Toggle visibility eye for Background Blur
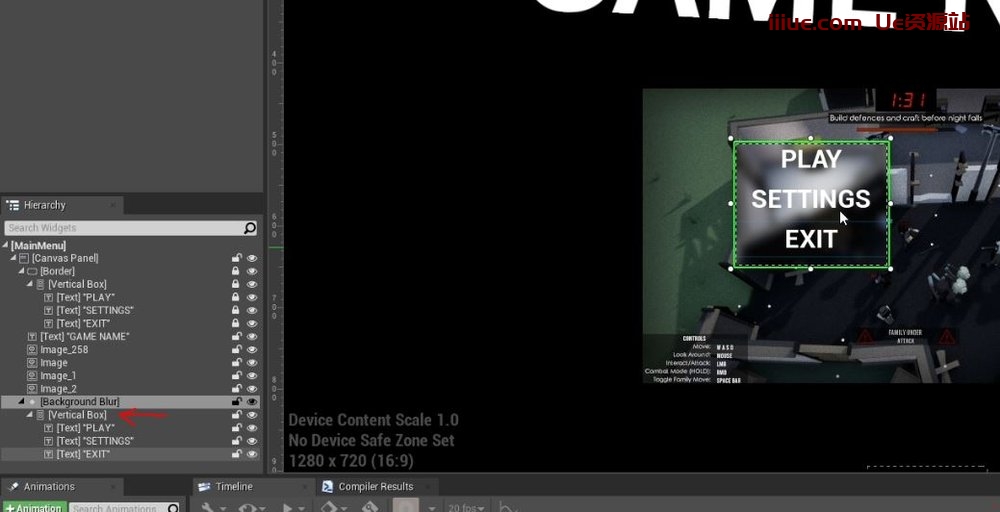The image size is (1000, 512). tap(252, 402)
